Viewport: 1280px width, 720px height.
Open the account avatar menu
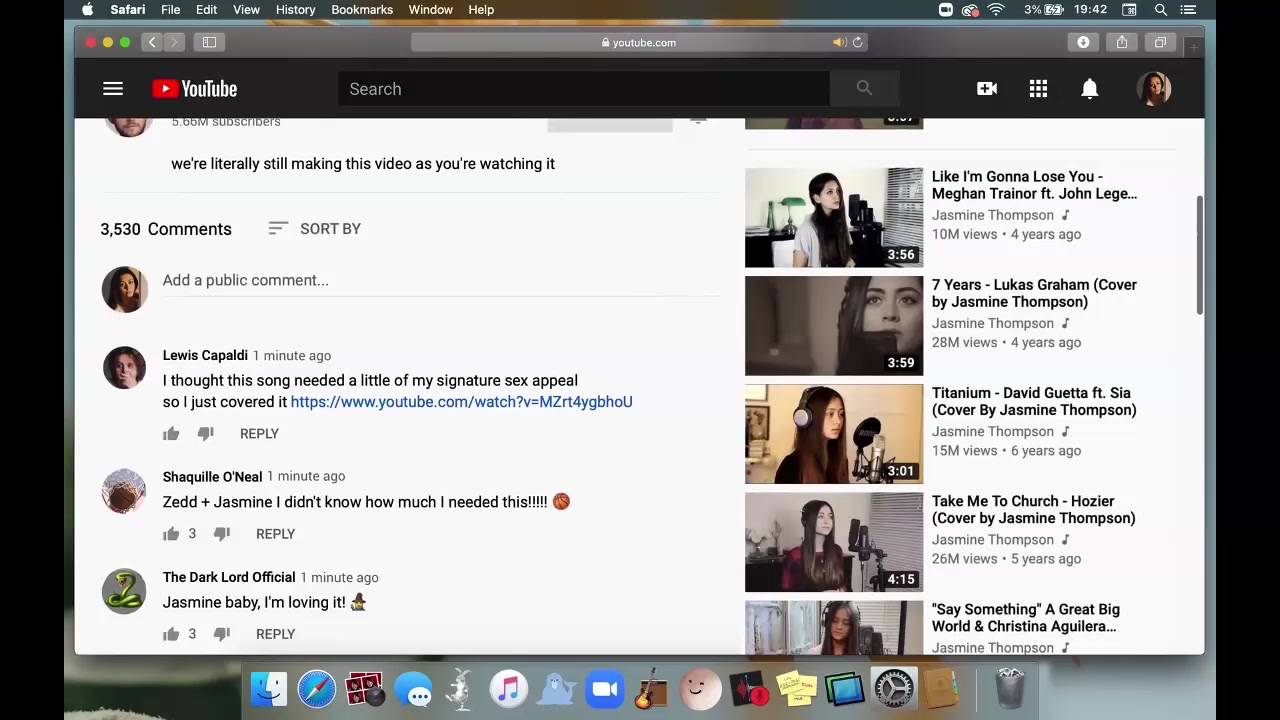pos(1154,89)
